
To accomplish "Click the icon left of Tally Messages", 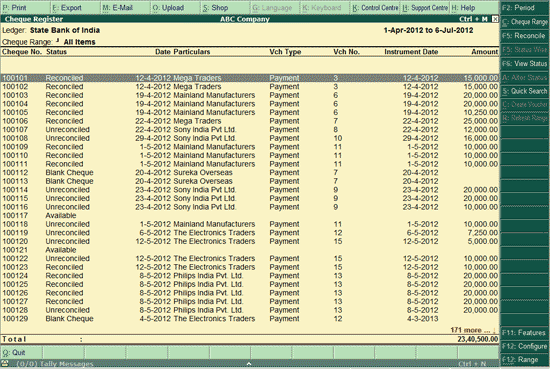I will tap(5, 363).
